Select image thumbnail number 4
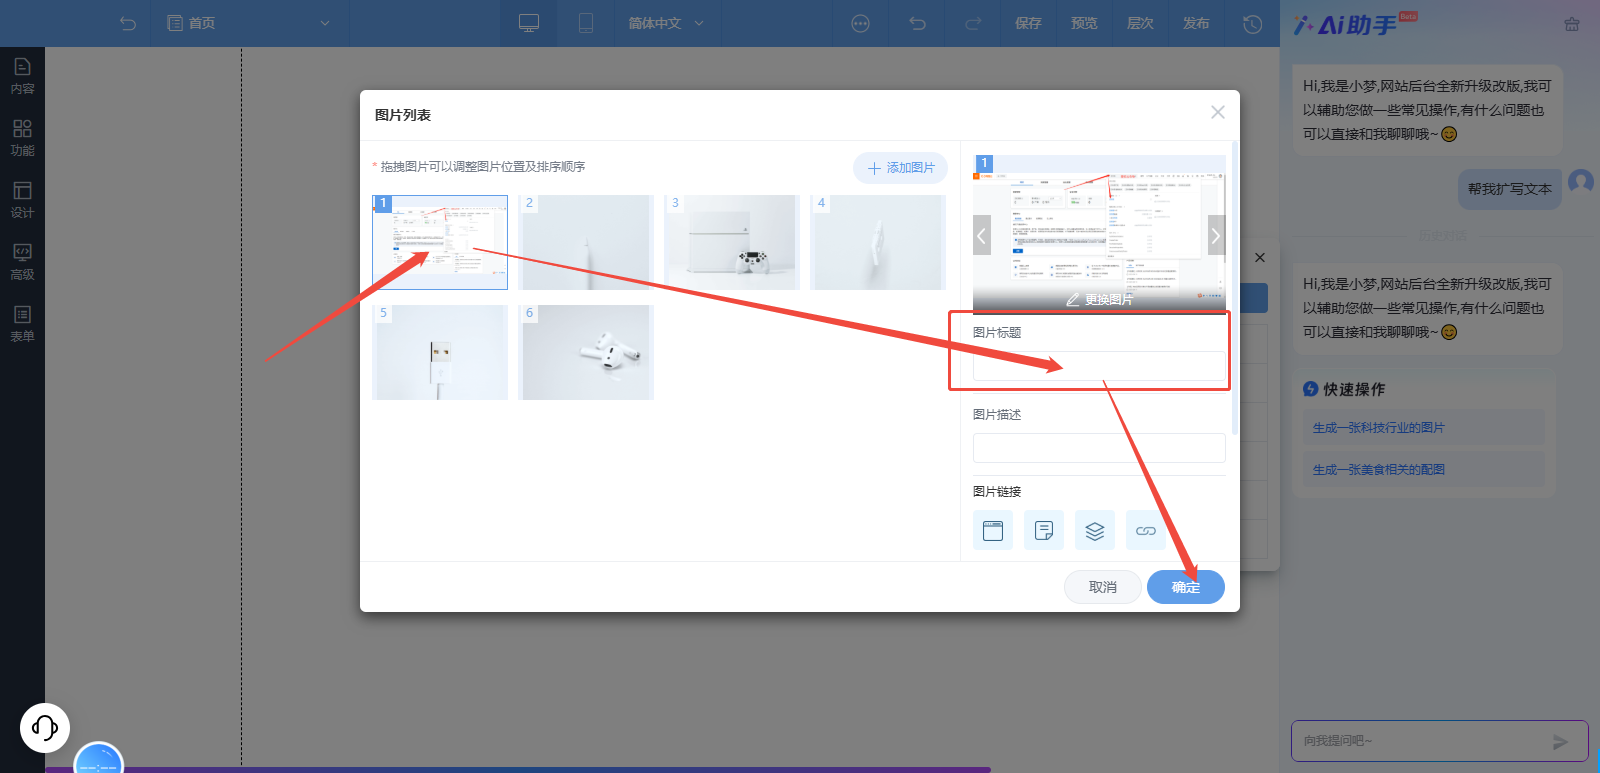 point(878,242)
